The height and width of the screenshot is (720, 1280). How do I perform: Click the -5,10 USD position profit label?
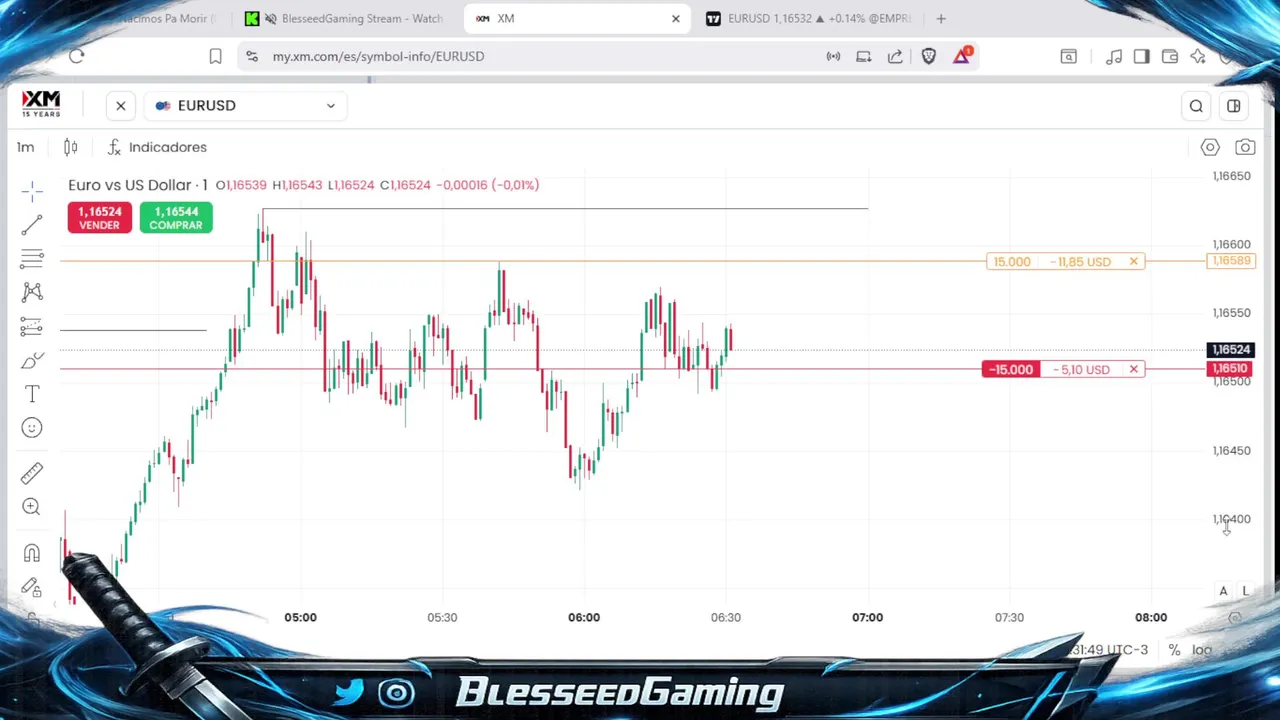click(1082, 369)
